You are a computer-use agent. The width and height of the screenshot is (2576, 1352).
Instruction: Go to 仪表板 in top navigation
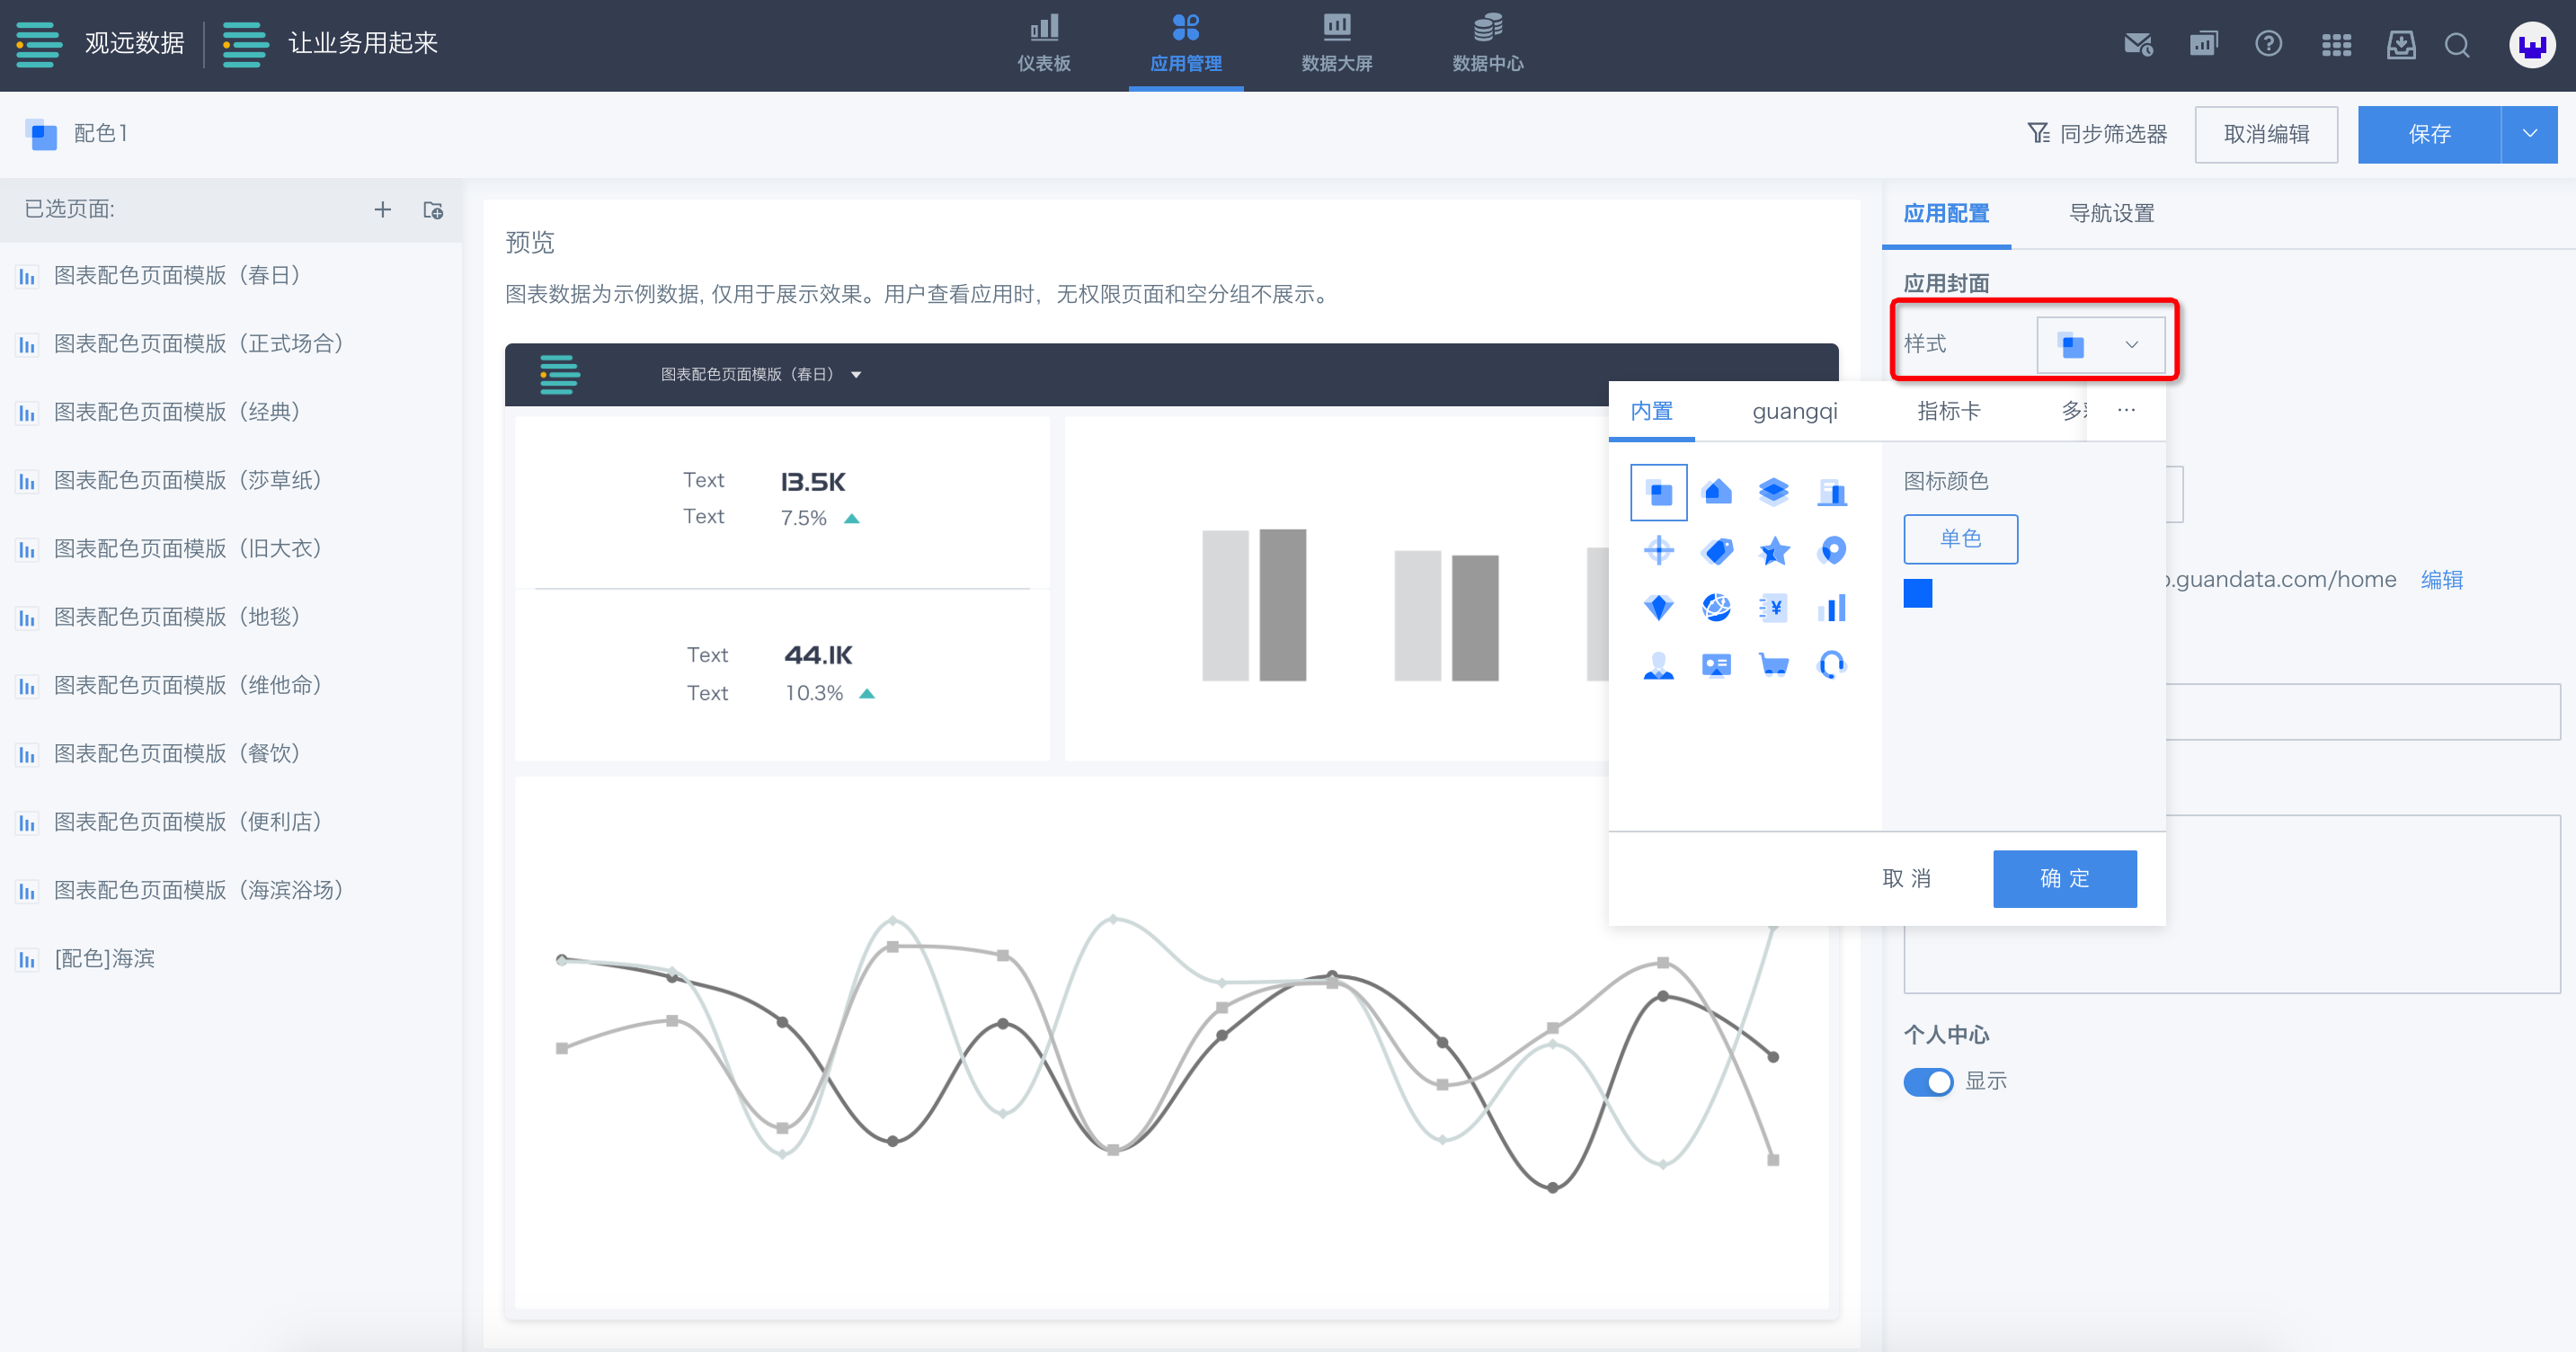coord(1044,45)
